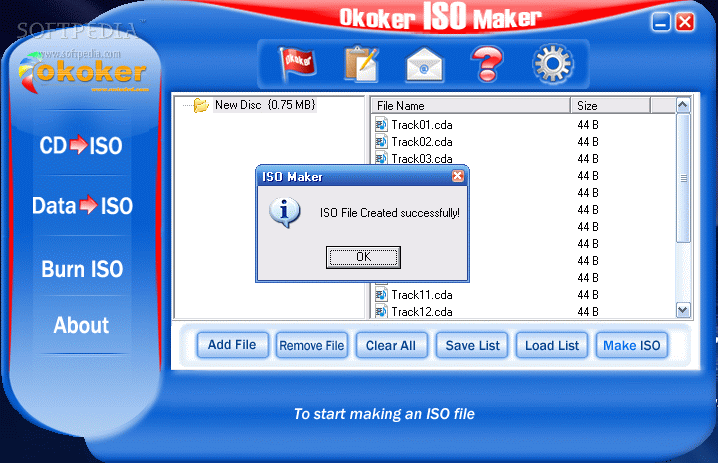Image resolution: width=718 pixels, height=463 pixels.
Task: Minimize the Okoker ISO Maker window
Action: 661,22
